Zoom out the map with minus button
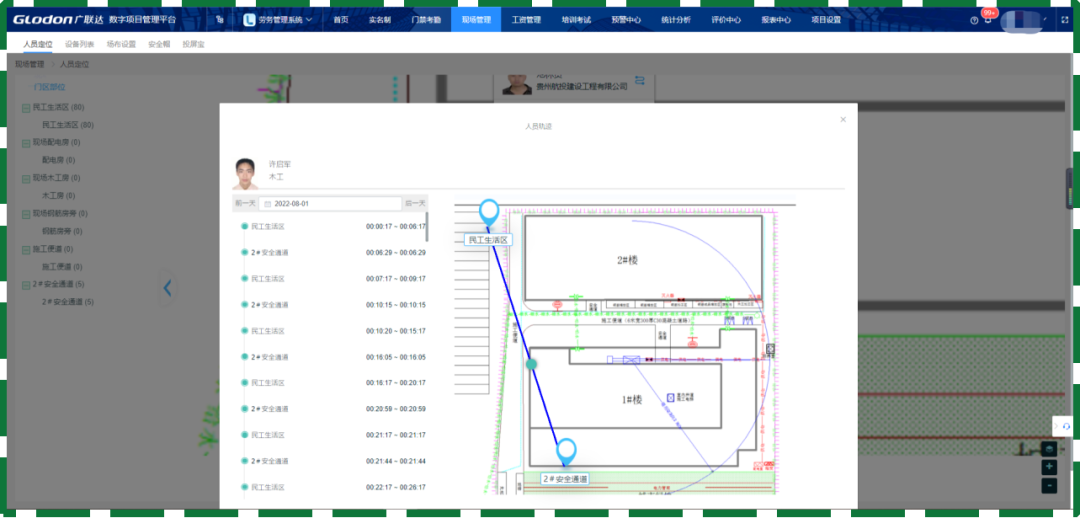This screenshot has height=518, width=1080. point(1049,486)
